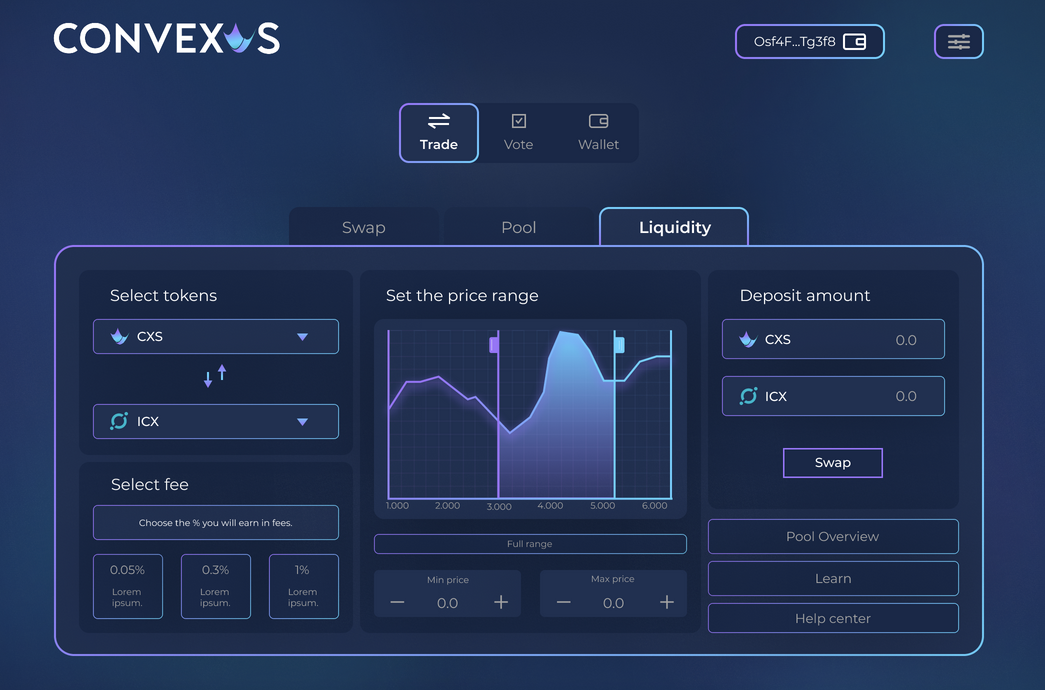The height and width of the screenshot is (690, 1045).
Task: Select the 0.05% fee option
Action: pos(127,586)
